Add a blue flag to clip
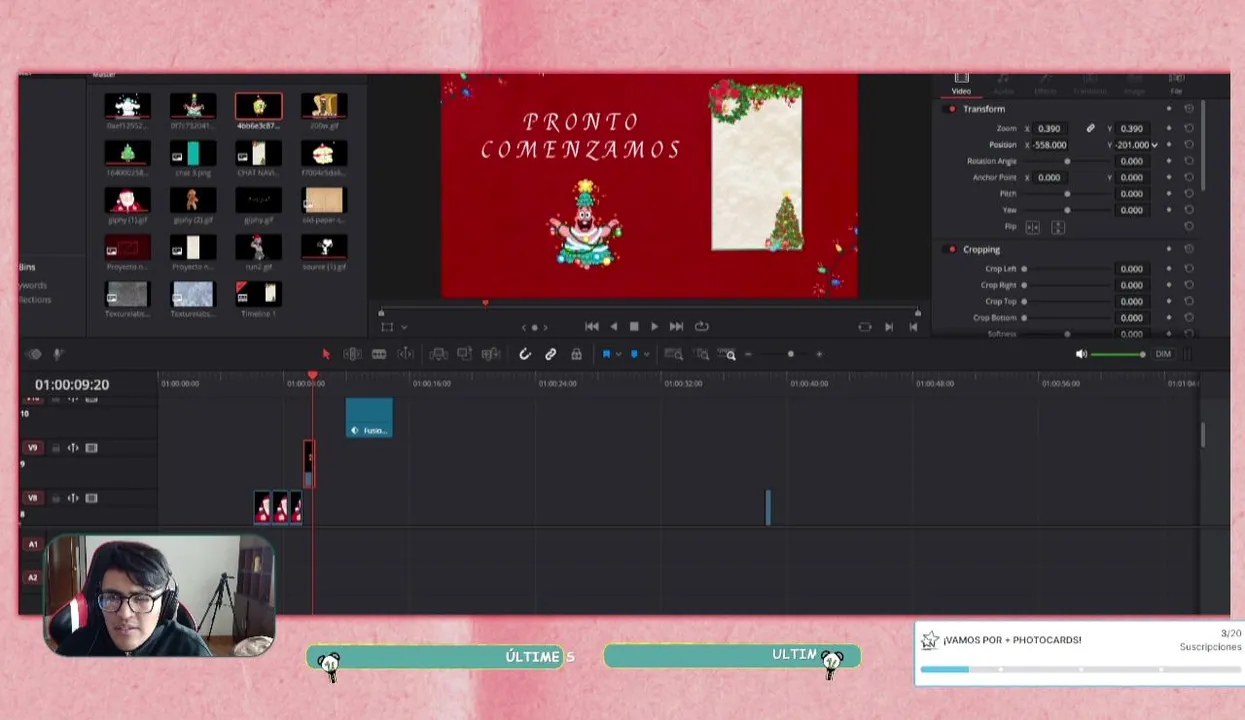The width and height of the screenshot is (1245, 720). 606,354
